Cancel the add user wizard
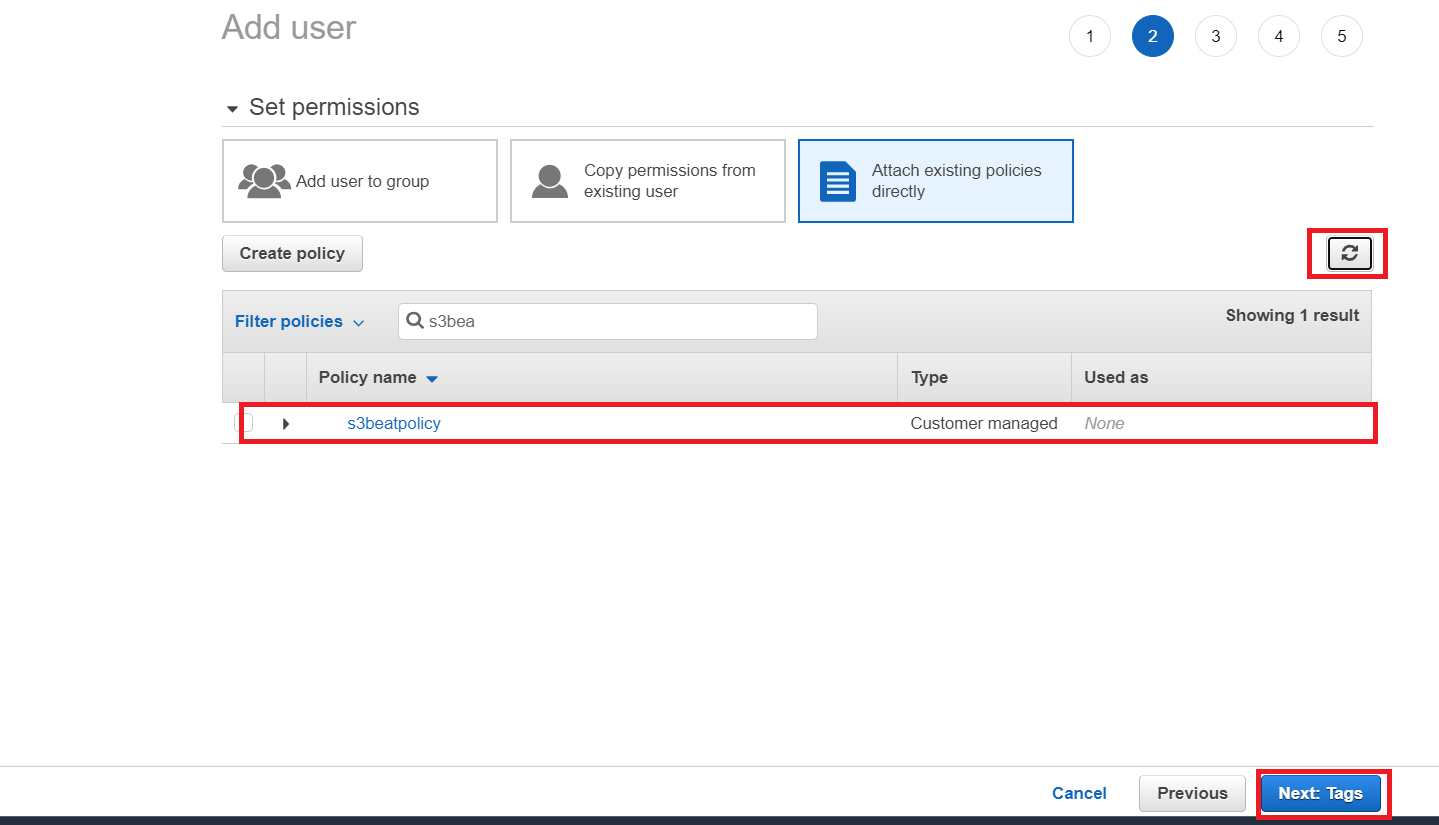 (1079, 793)
